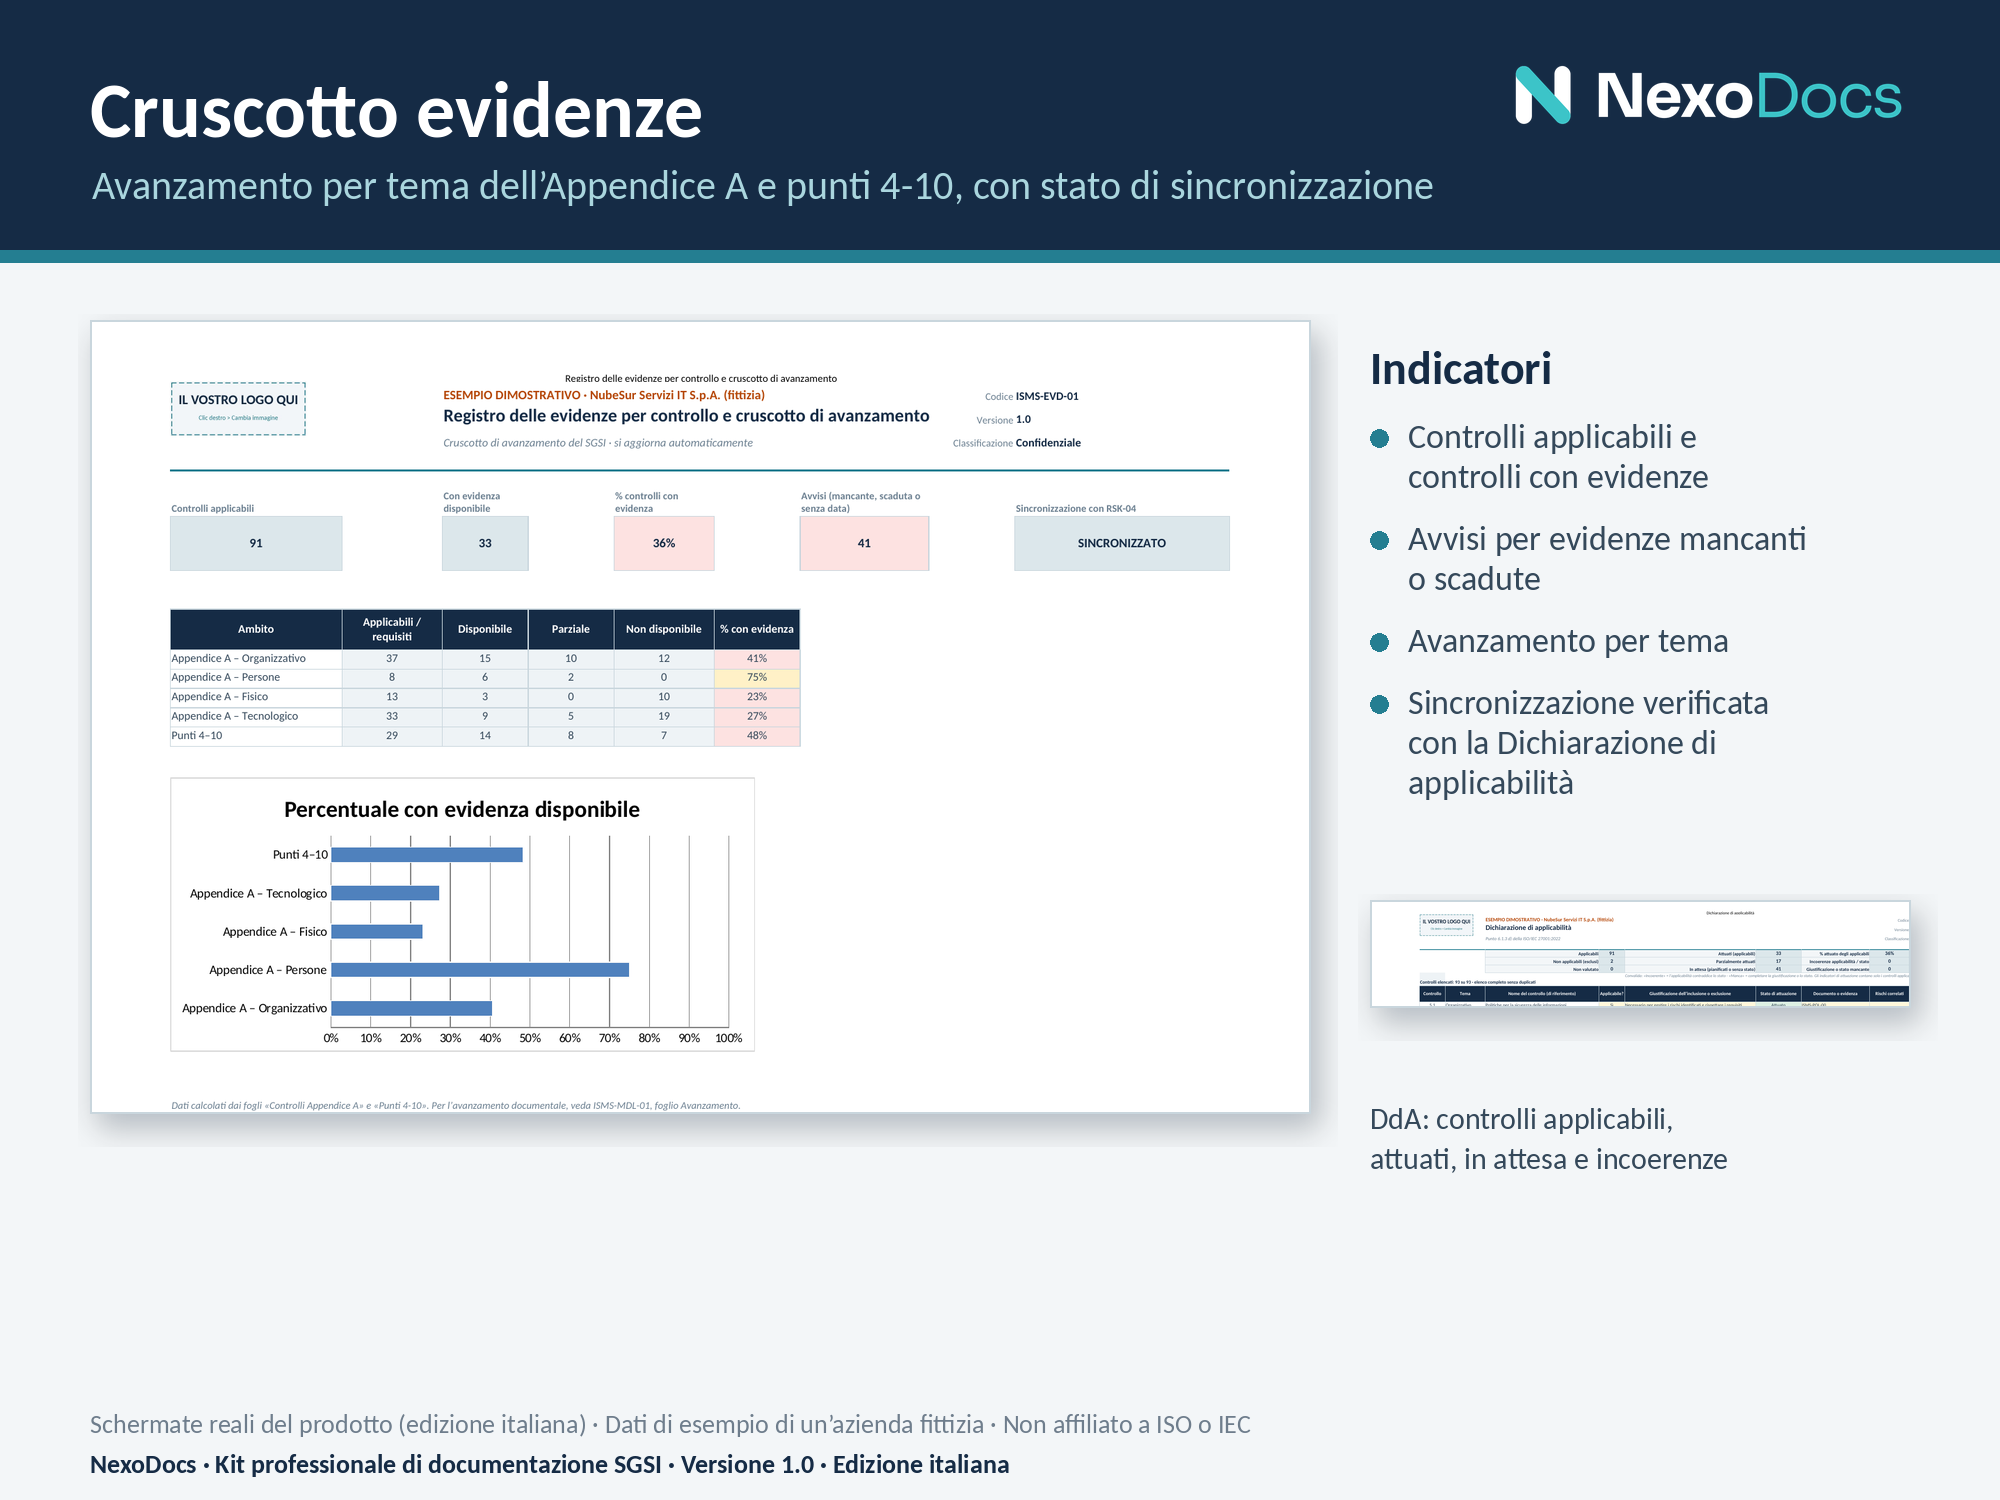Click the chart title 'Percentuale con evidenza disponibile'
The image size is (2000, 1500).
click(462, 809)
